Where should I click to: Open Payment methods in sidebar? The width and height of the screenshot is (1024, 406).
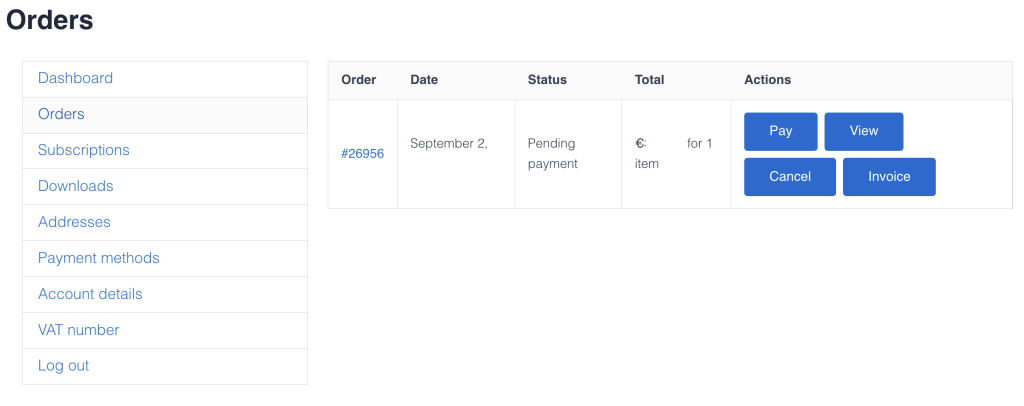point(99,258)
